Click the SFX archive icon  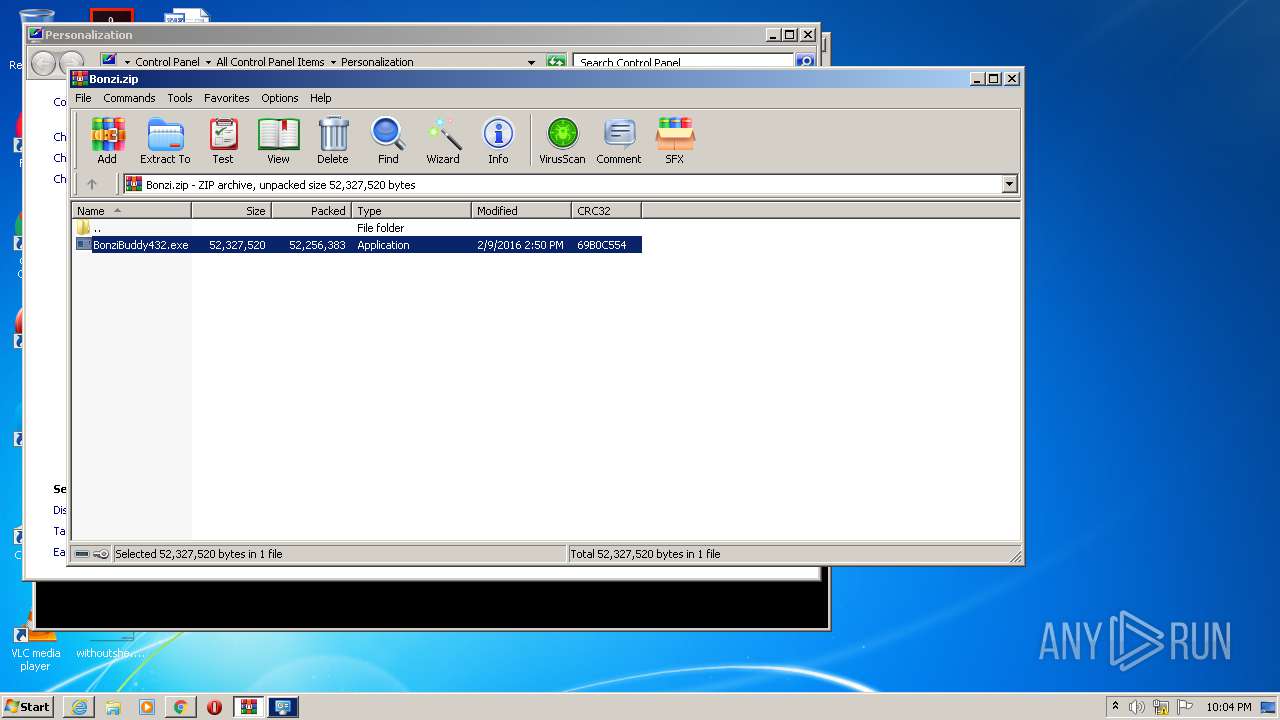click(675, 140)
